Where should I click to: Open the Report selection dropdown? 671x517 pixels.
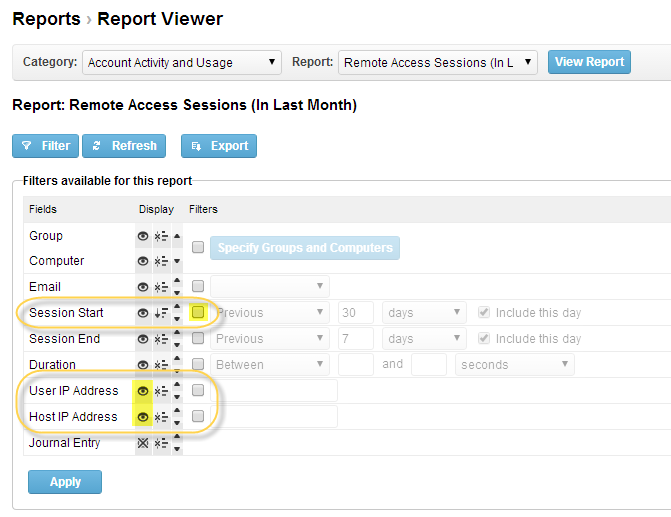tap(437, 62)
